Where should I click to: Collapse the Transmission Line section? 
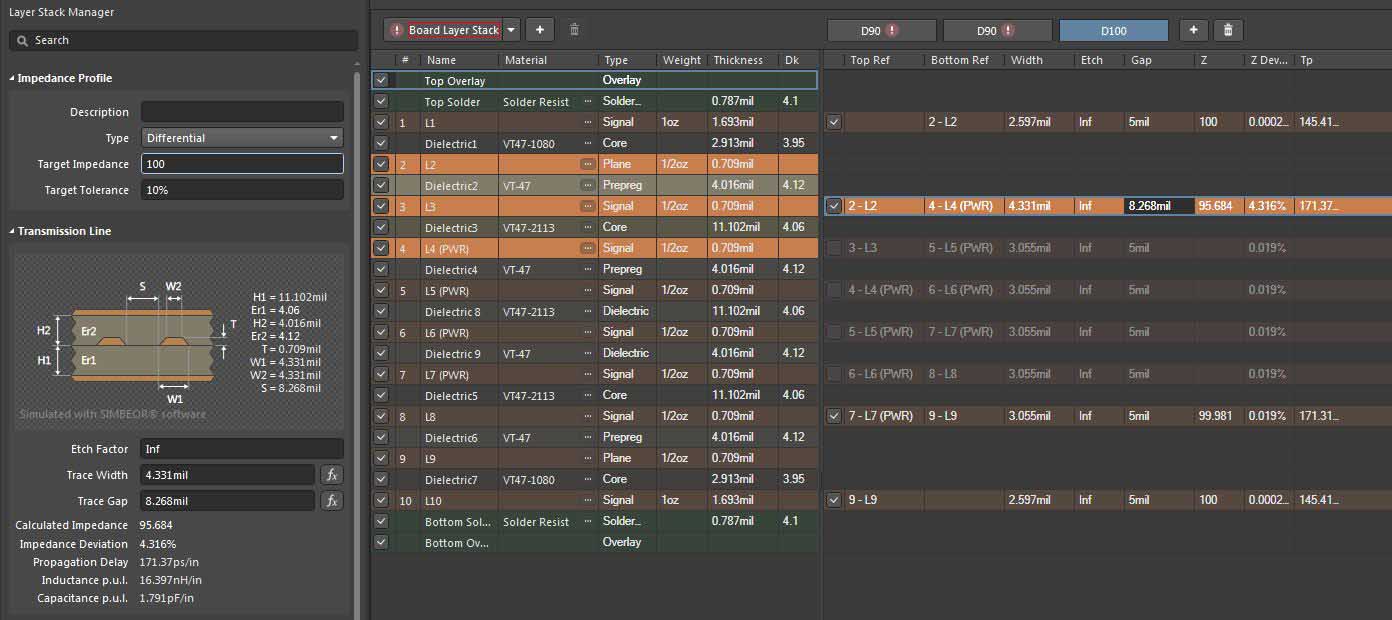12,231
